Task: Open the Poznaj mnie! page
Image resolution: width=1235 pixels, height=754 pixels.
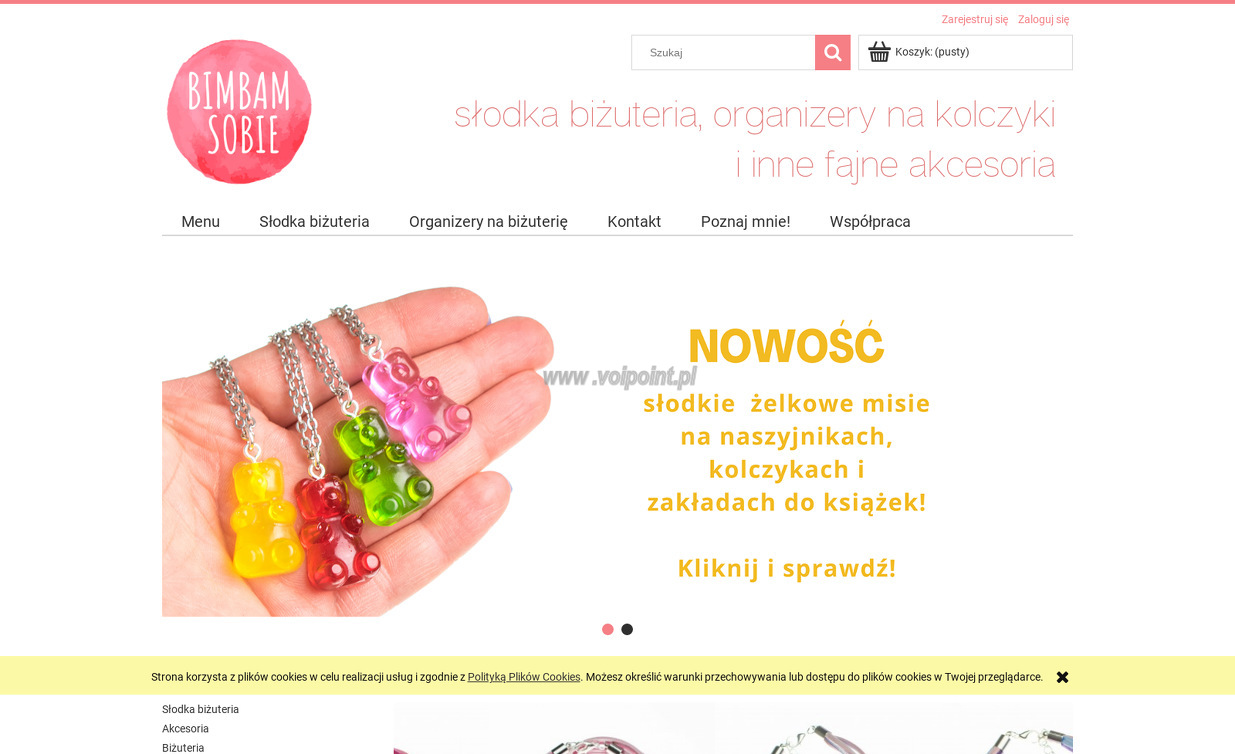Action: tap(745, 221)
